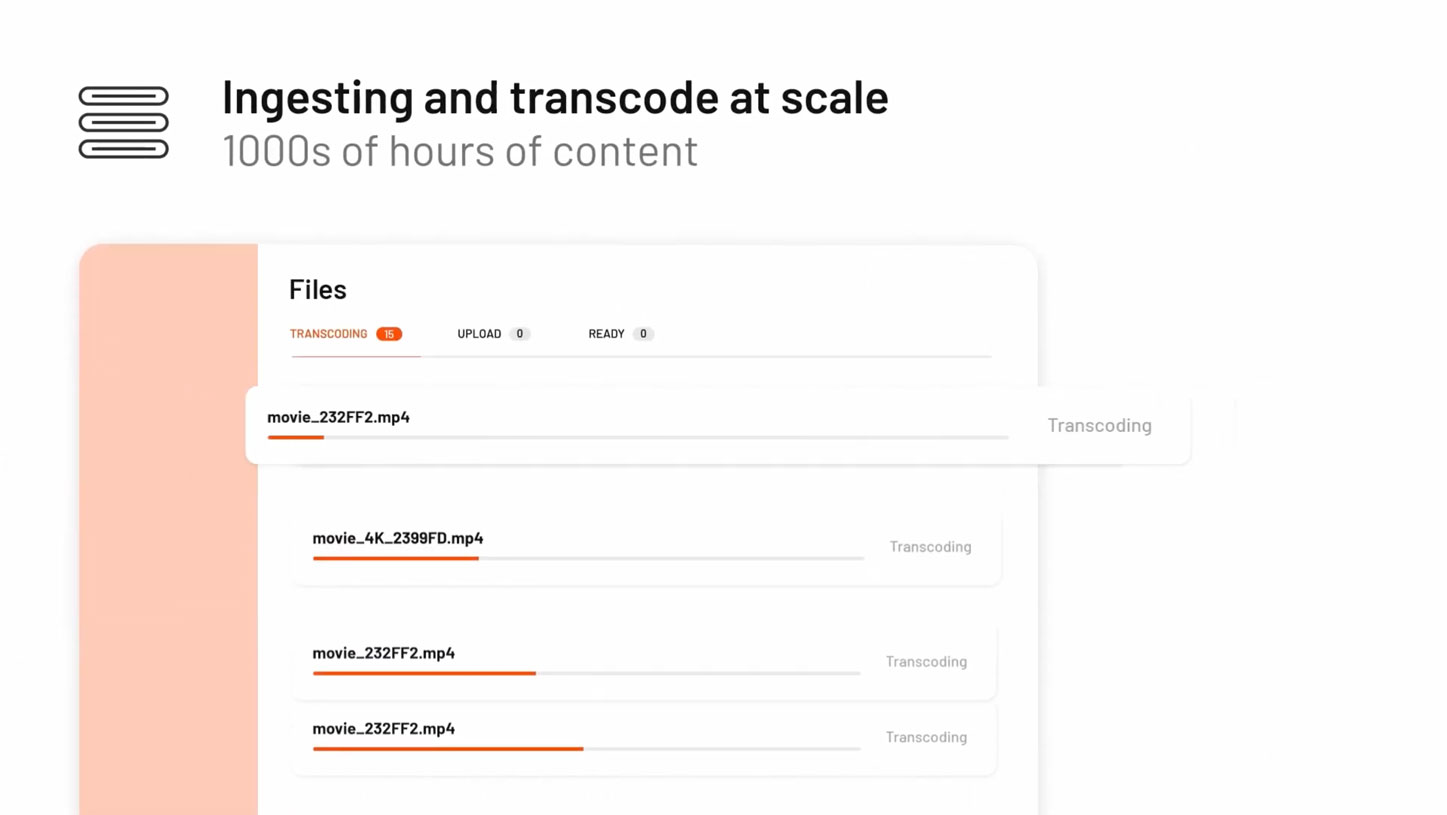This screenshot has height=815, width=1447.
Task: Click the zero badge next to READY
Action: 643,334
